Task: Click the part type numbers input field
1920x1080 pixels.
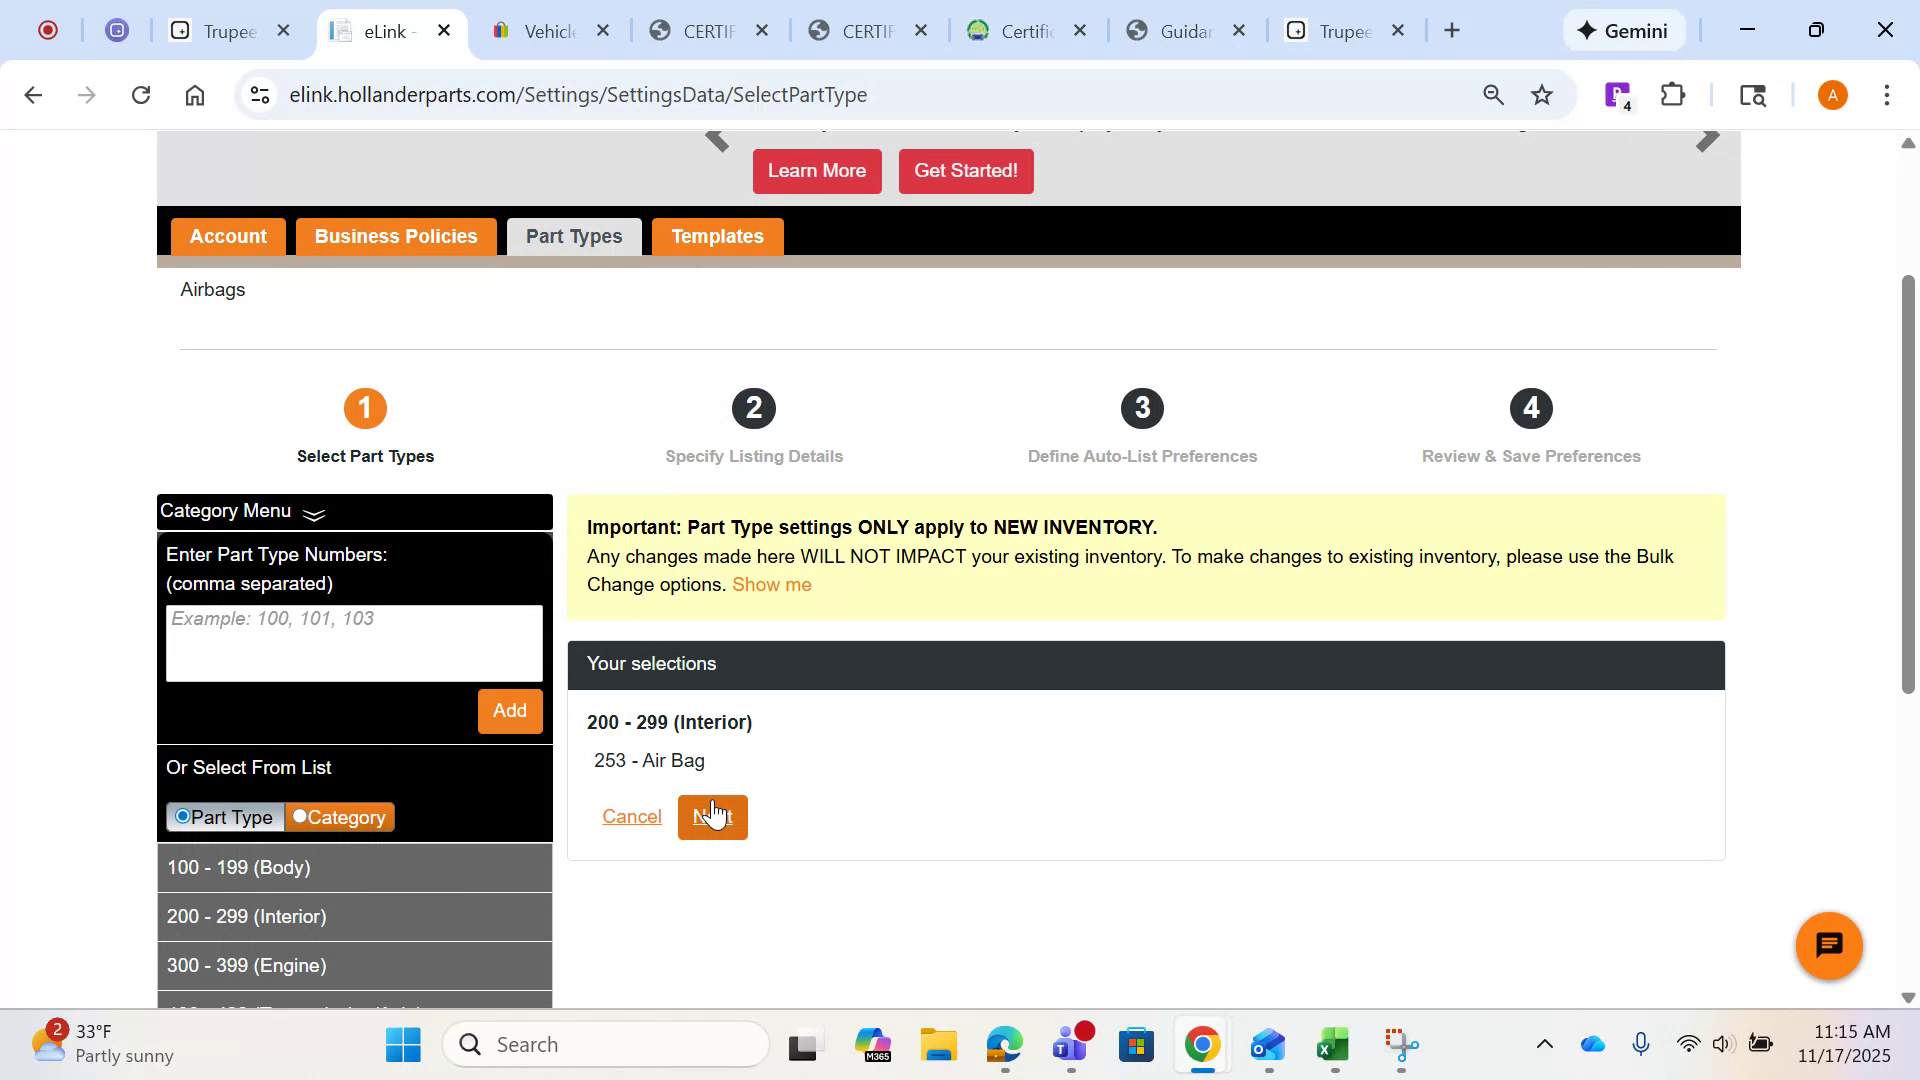Action: coord(354,643)
